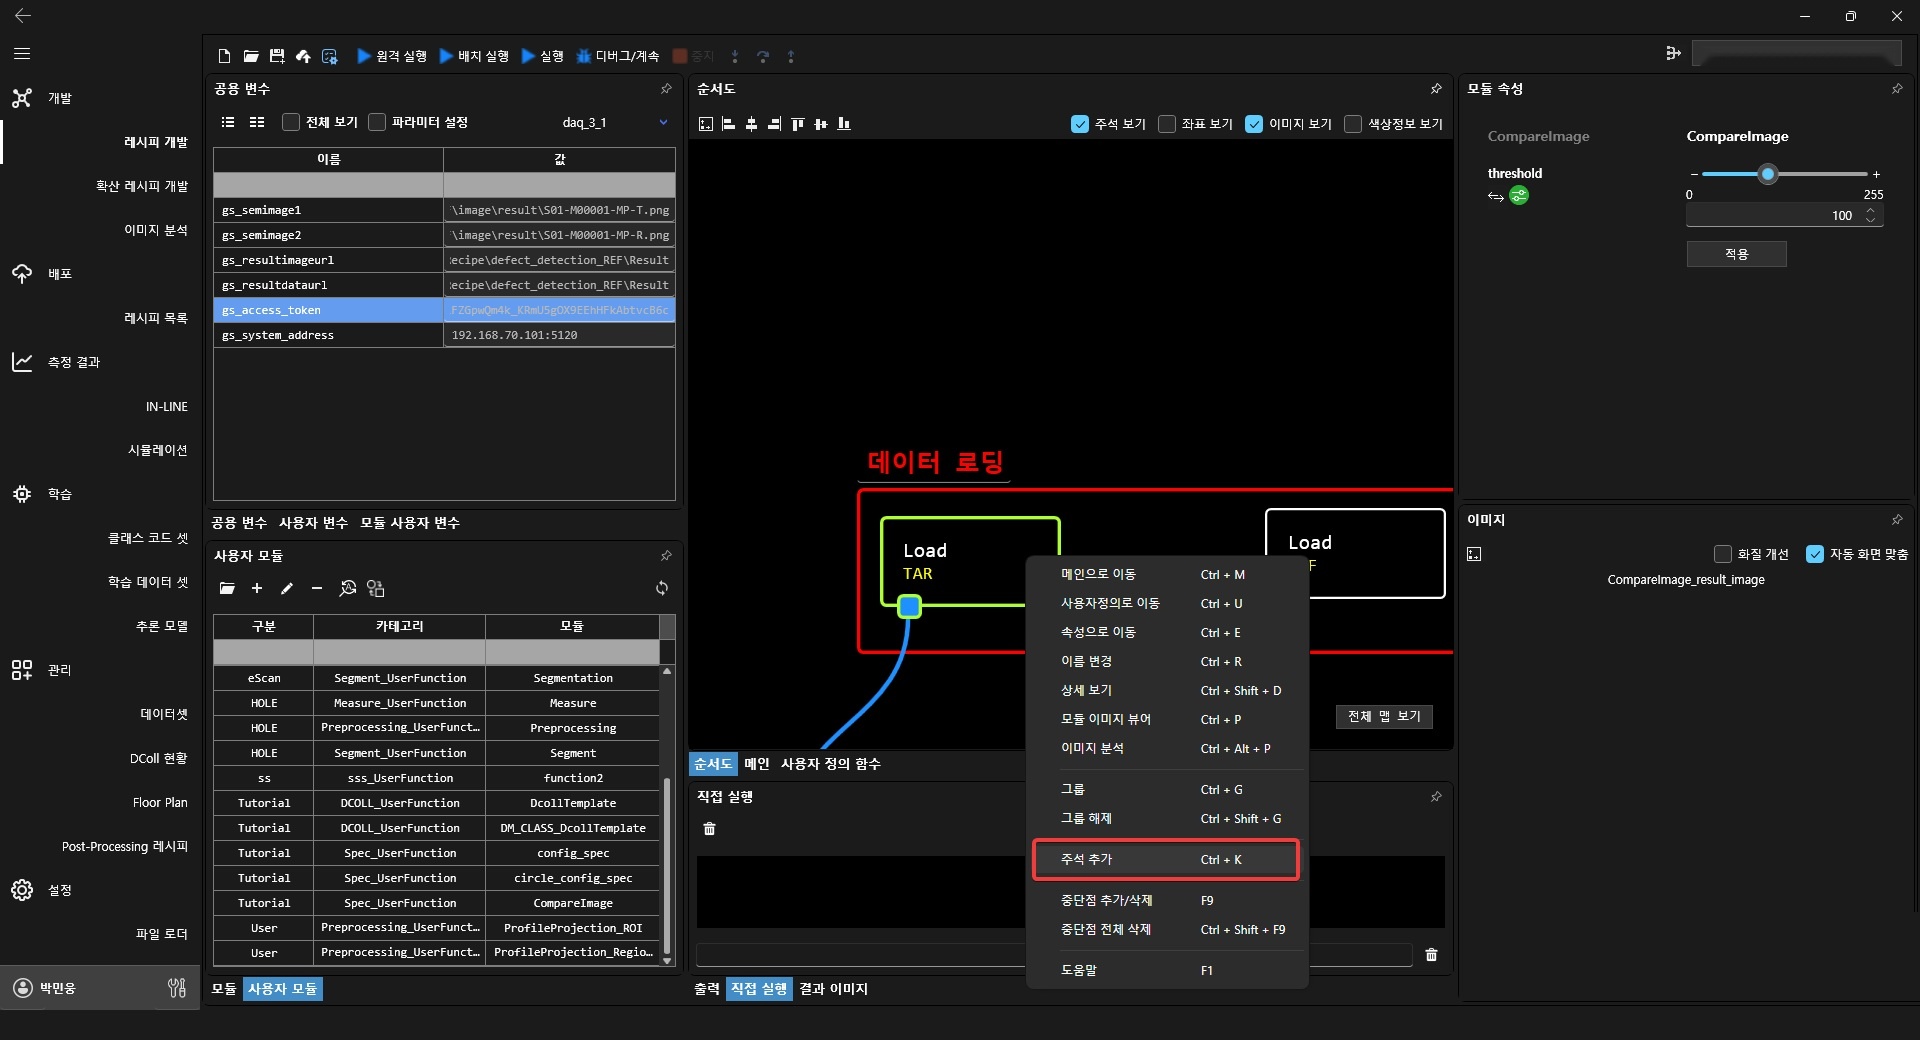The image size is (1920, 1040).
Task: Click the cloud upload icon in toolbar
Action: 303,56
